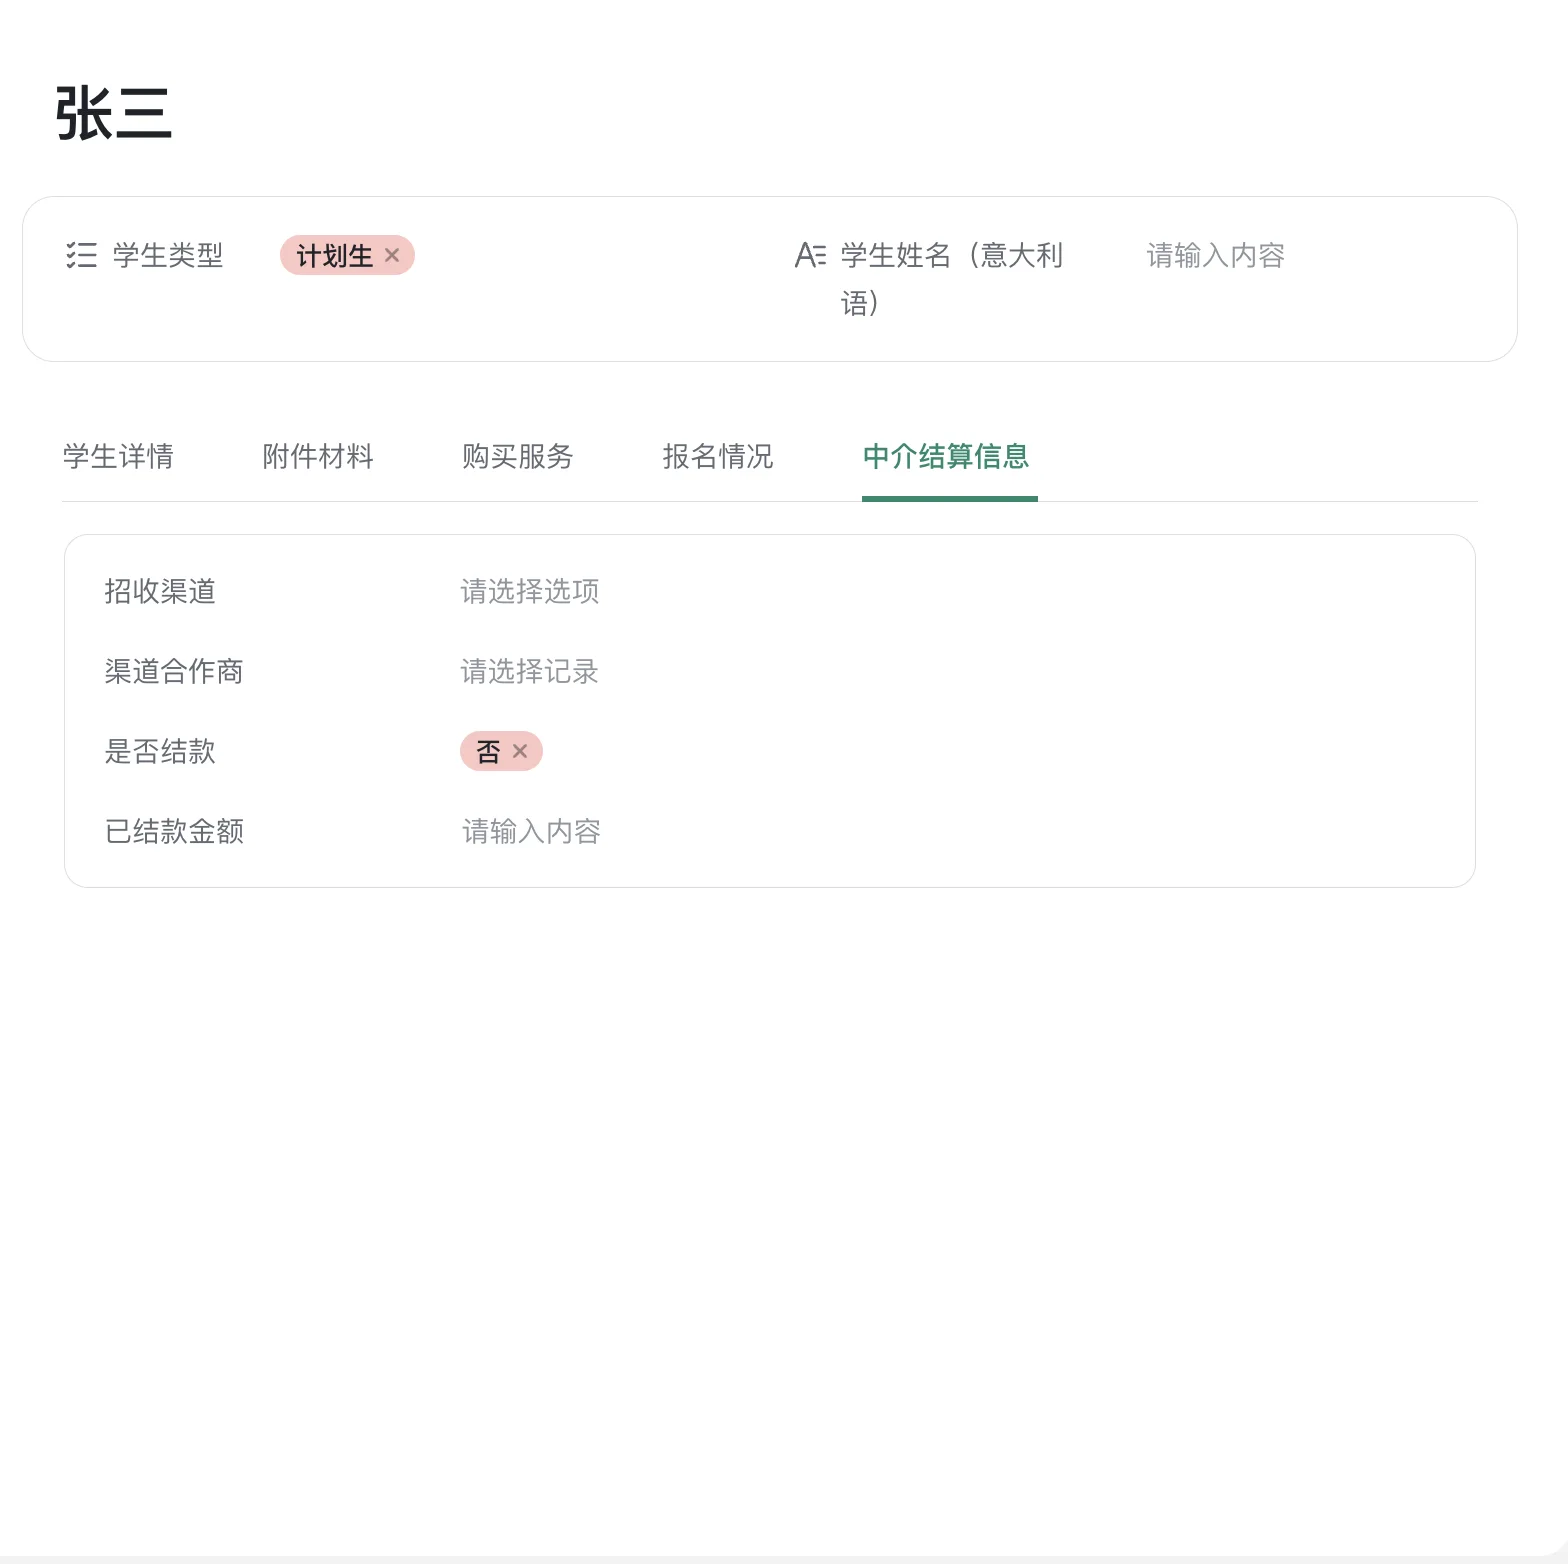Remove the 否 tag

(520, 751)
